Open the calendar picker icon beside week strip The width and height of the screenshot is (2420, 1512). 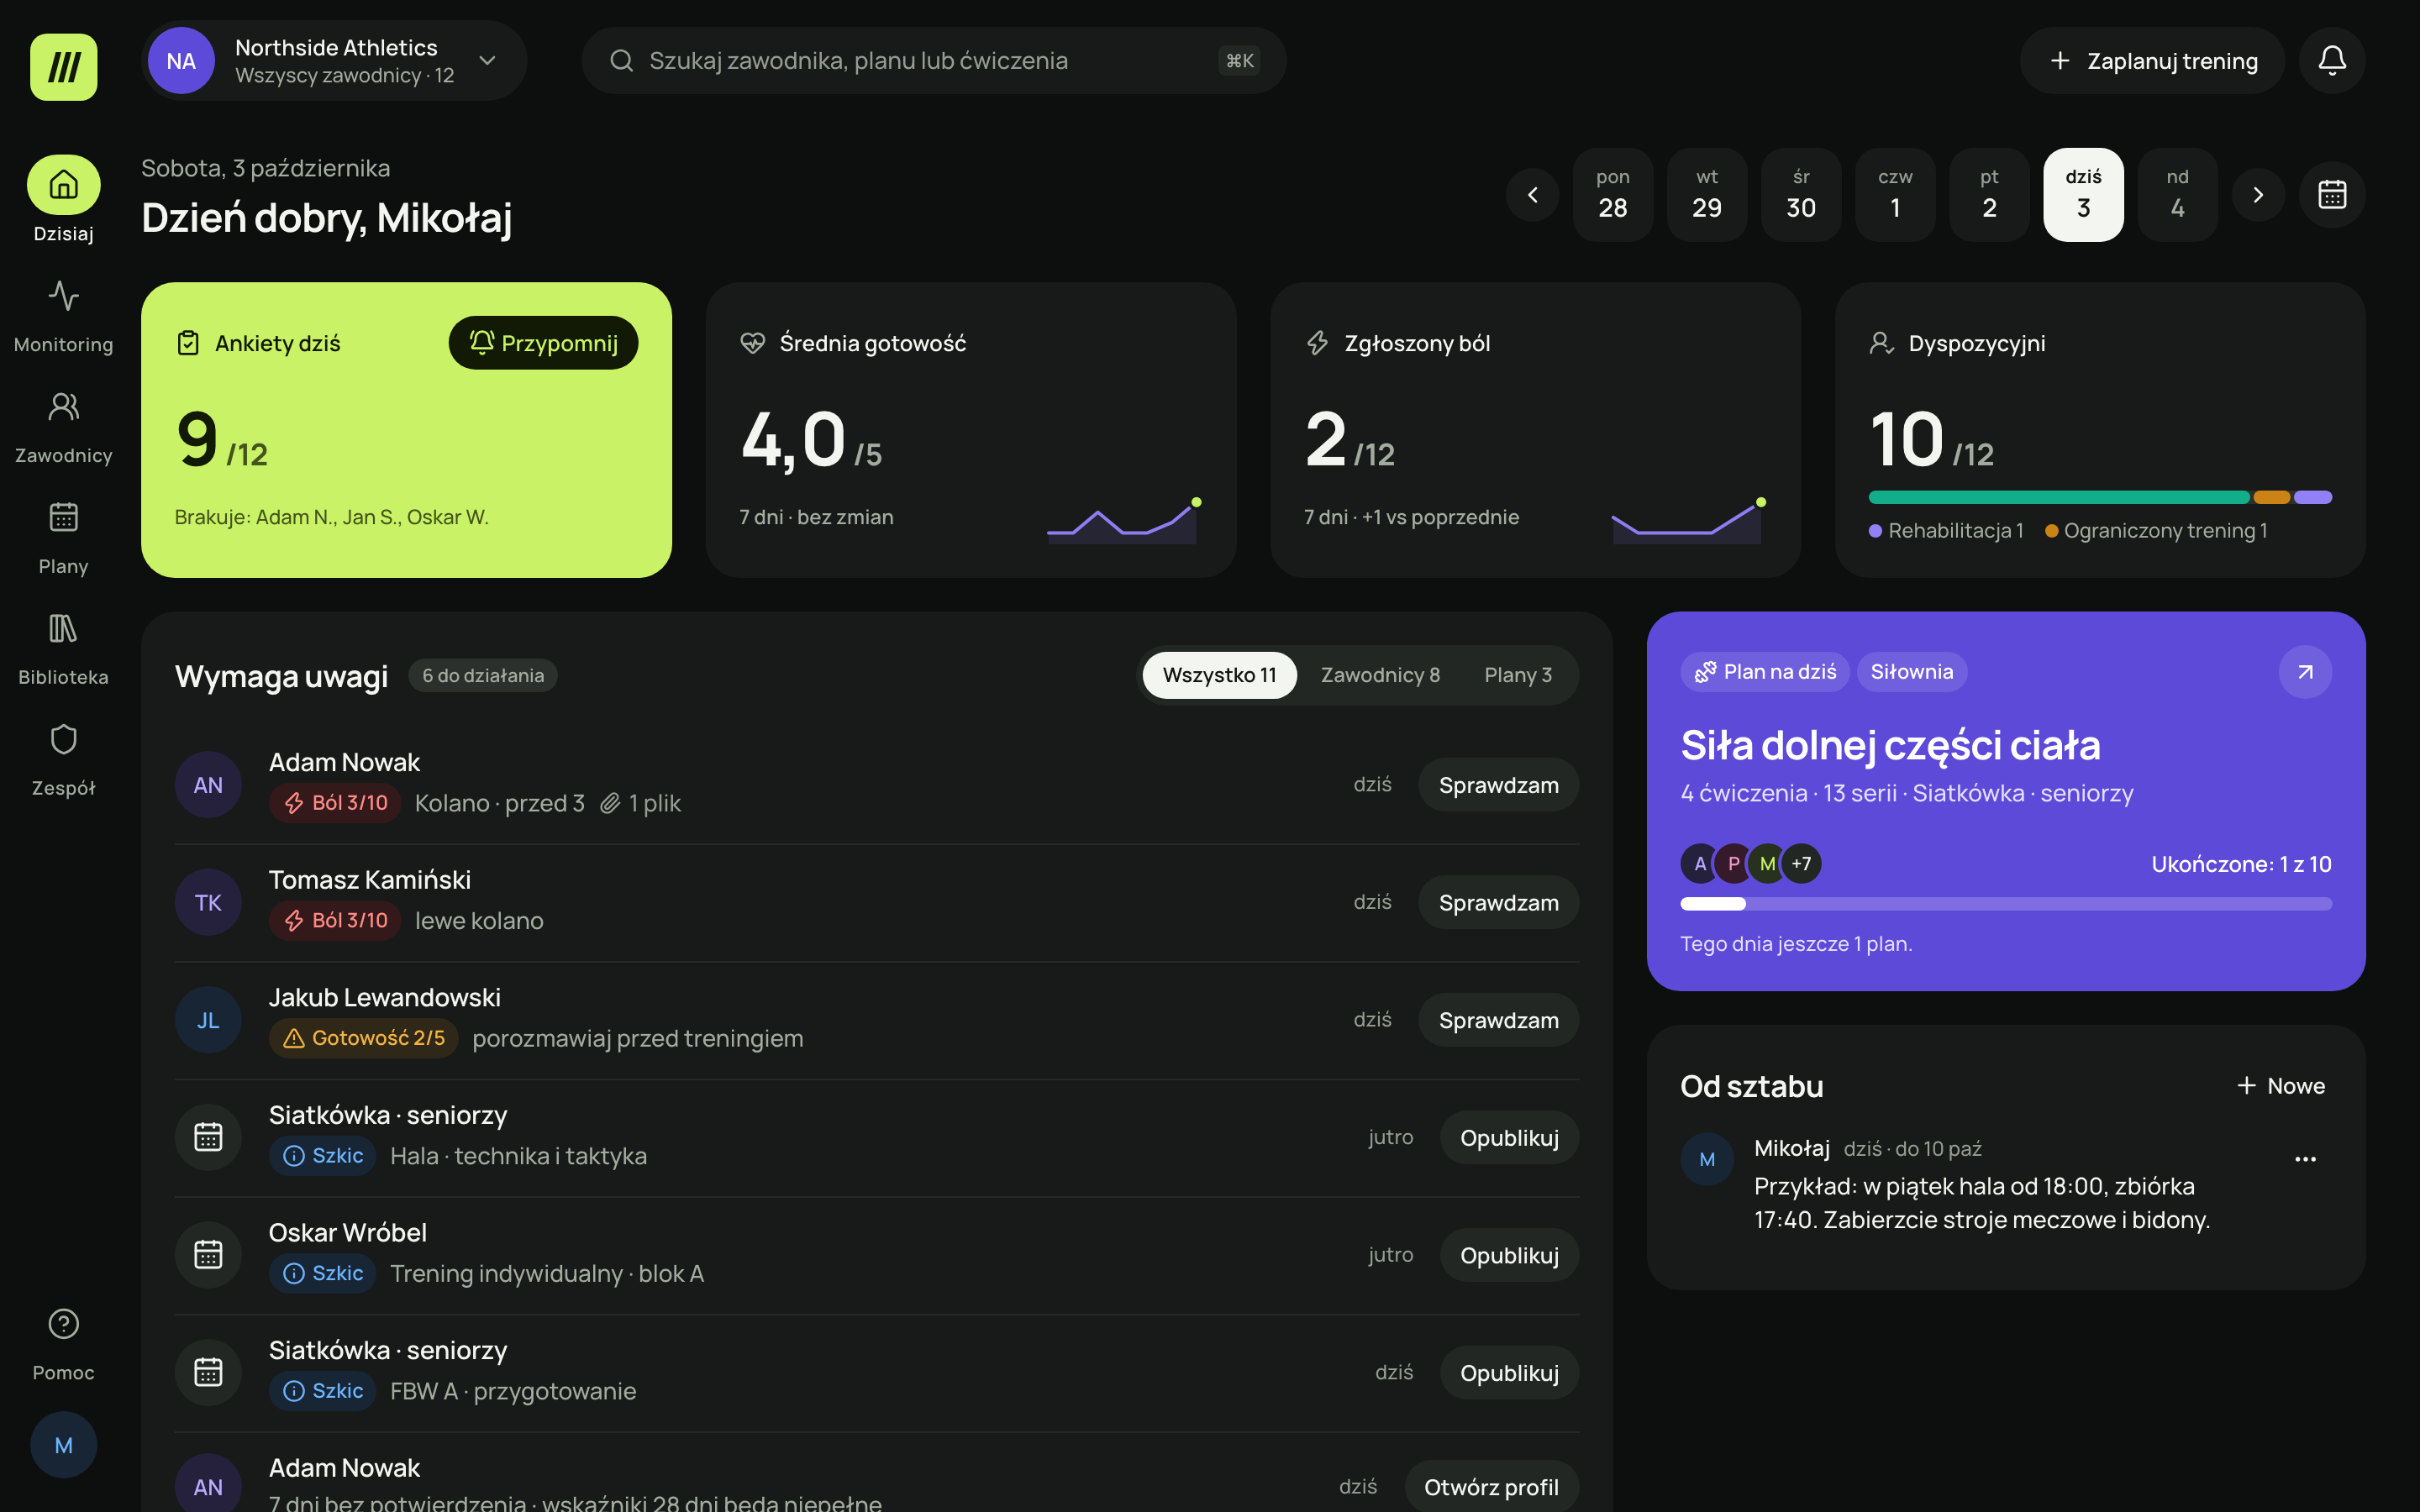pos(2332,195)
